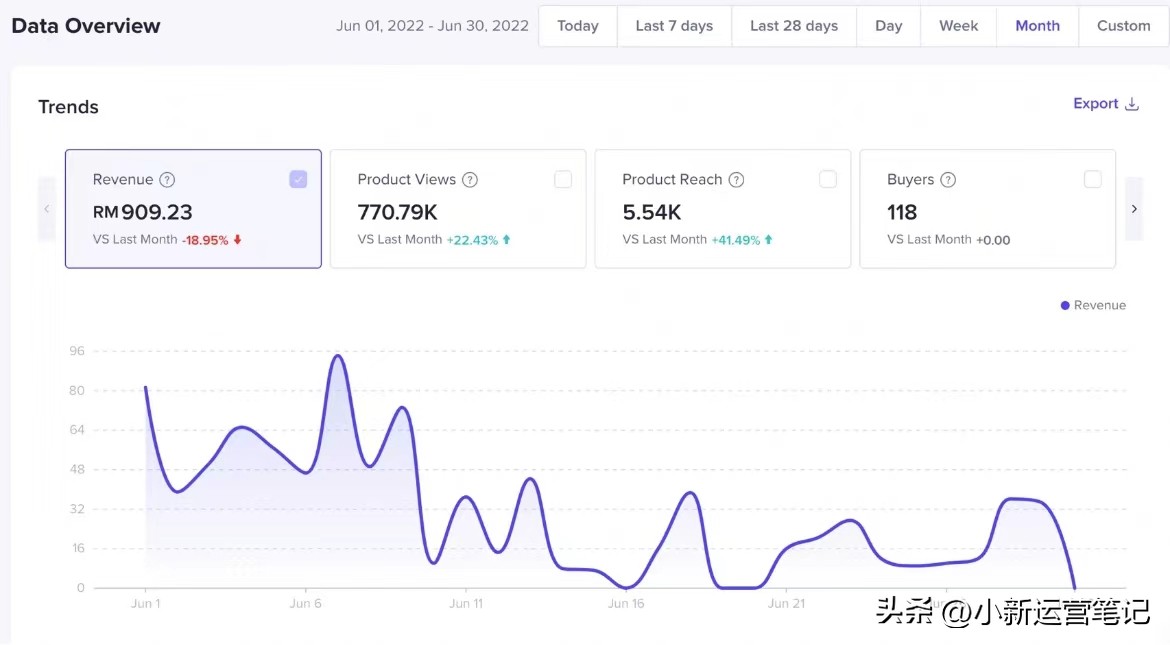Click the red down-arrow on Revenue trend
This screenshot has width=1170, height=645.
(238, 240)
